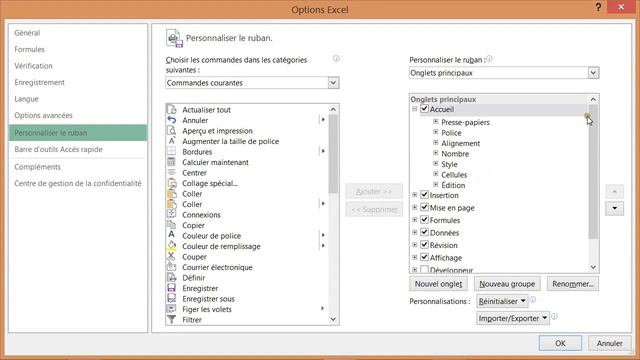This screenshot has width=640, height=360.
Task: Go to Options avancées
Action: [43, 116]
